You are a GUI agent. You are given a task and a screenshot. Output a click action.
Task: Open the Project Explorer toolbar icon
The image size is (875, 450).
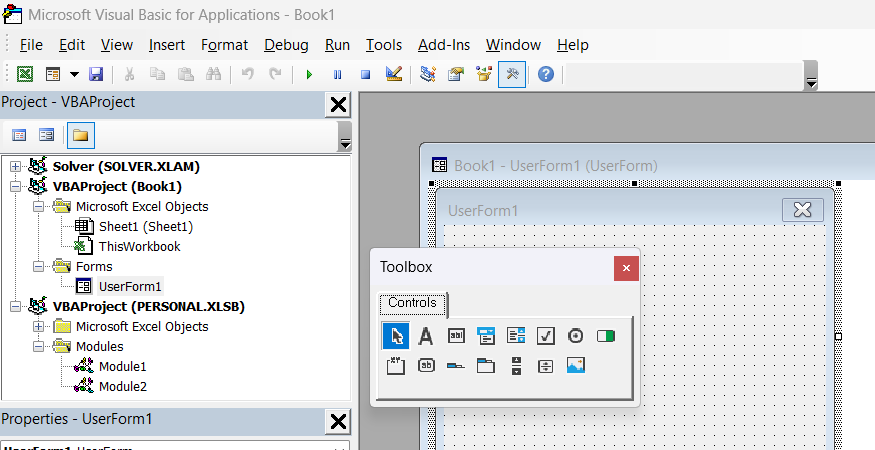click(428, 74)
